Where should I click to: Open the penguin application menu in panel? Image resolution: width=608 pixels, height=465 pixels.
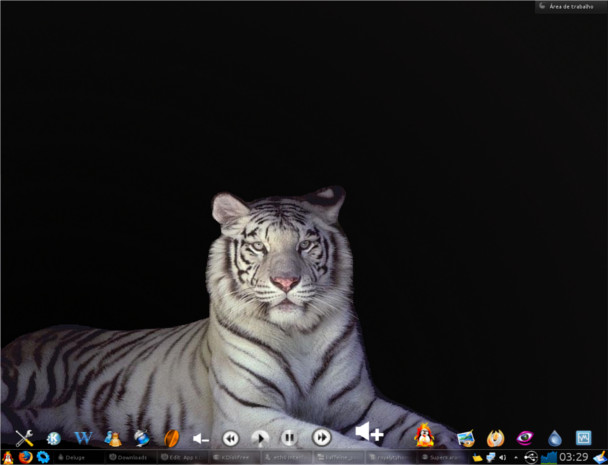pyautogui.click(x=7, y=458)
